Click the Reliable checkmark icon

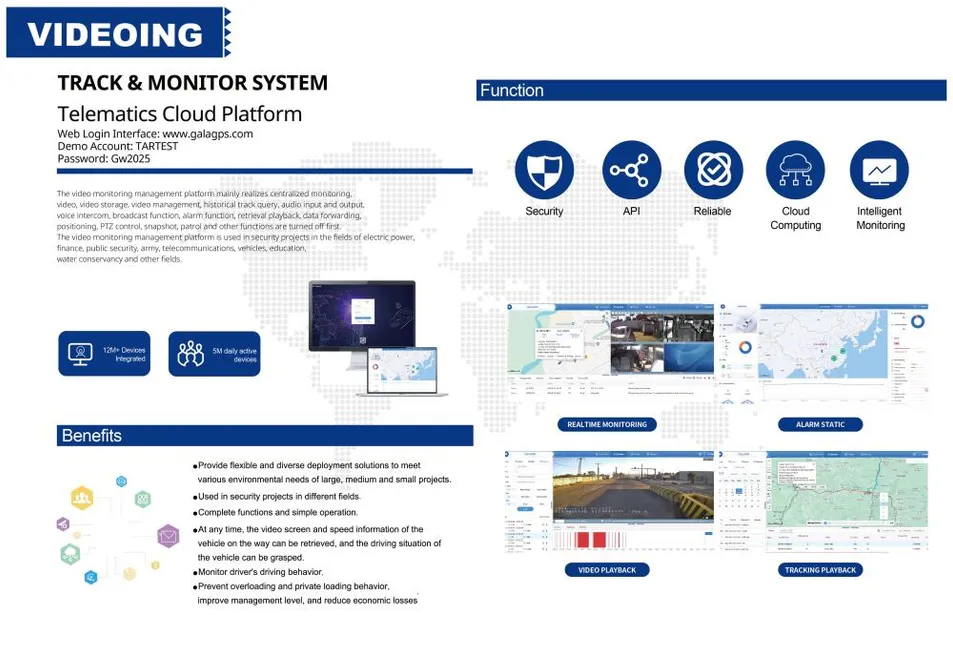pos(713,170)
